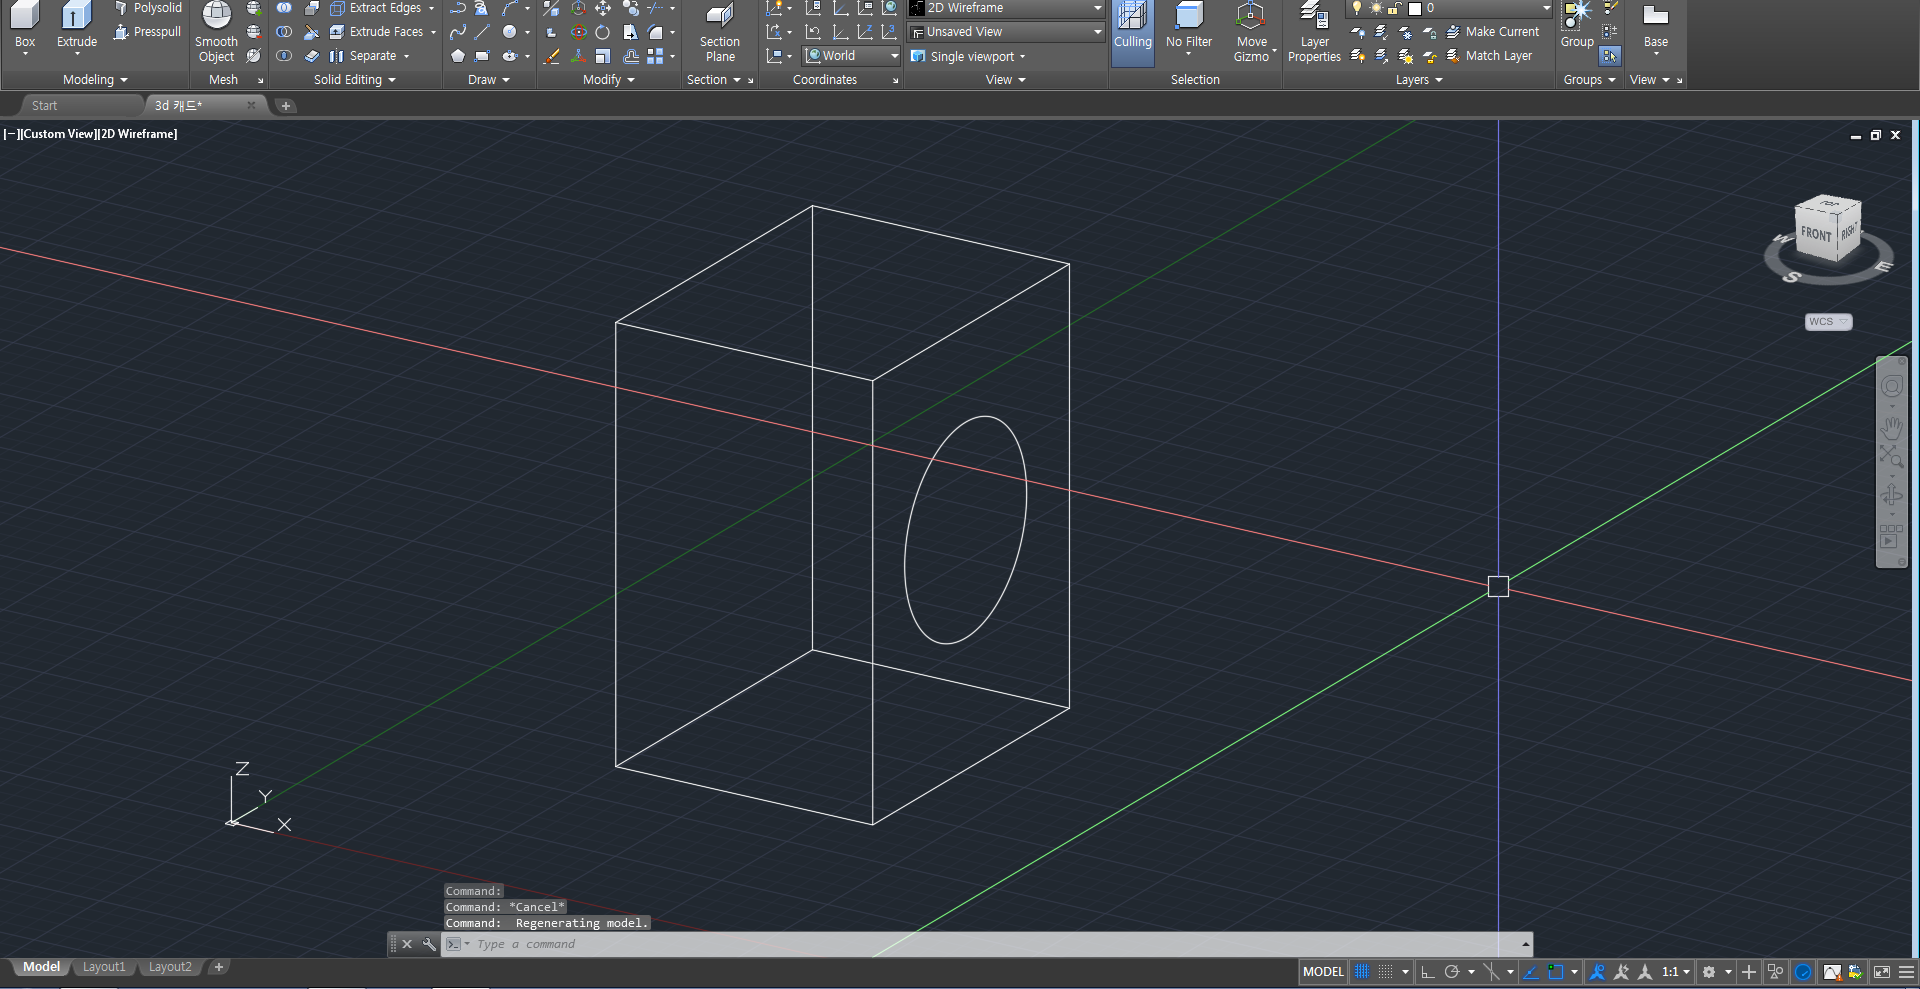Image resolution: width=1920 pixels, height=989 pixels.
Task: Click the Smooth Object tool
Action: coord(216,32)
